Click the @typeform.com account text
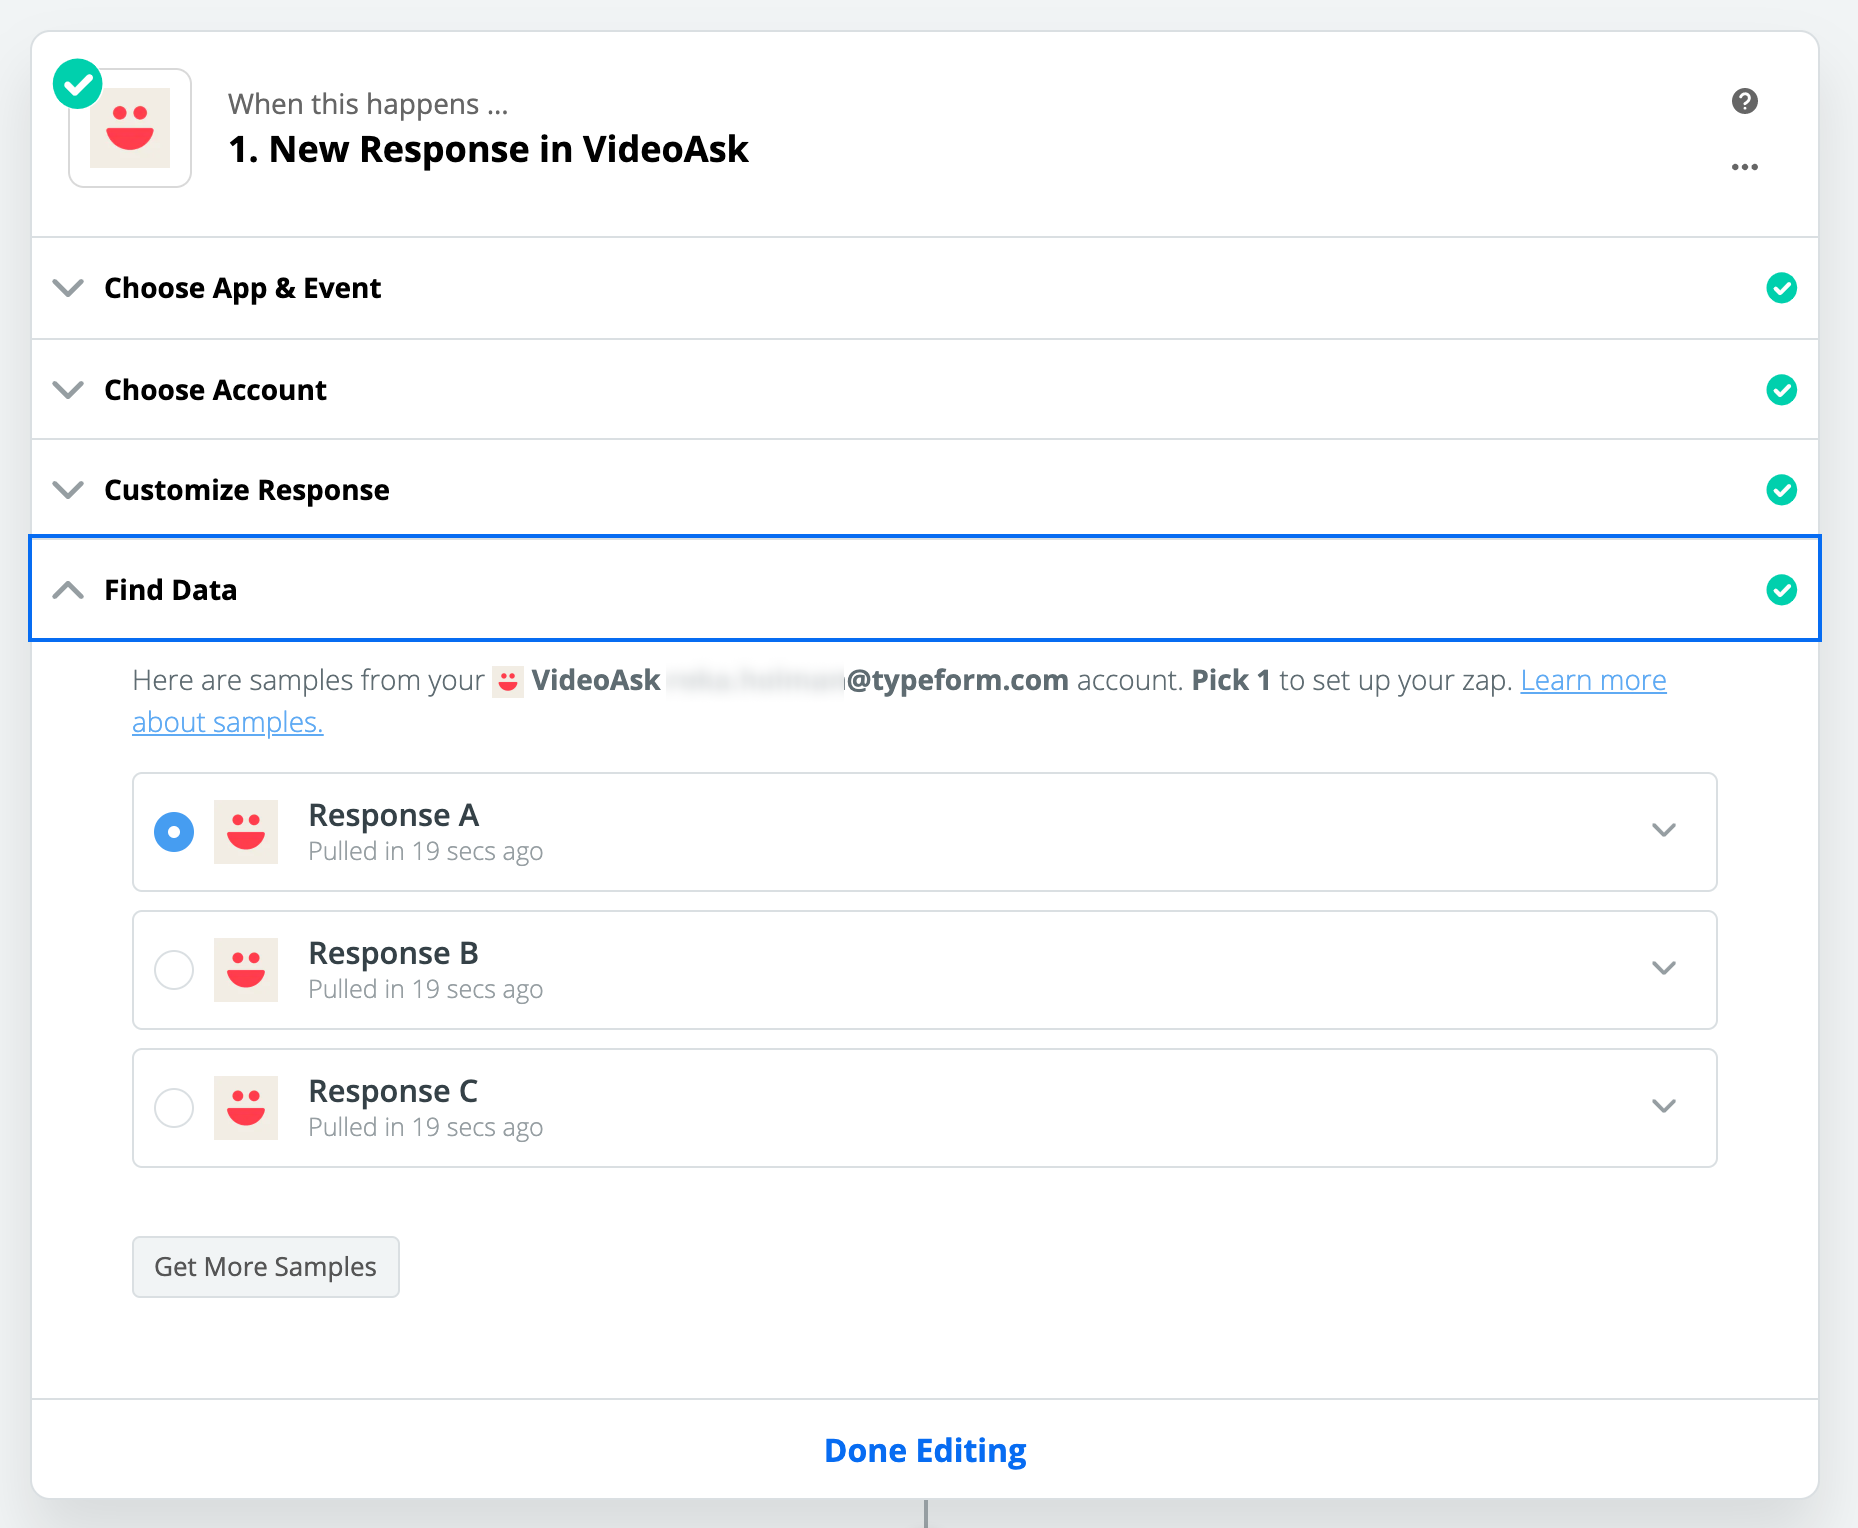This screenshot has width=1858, height=1528. 957,681
